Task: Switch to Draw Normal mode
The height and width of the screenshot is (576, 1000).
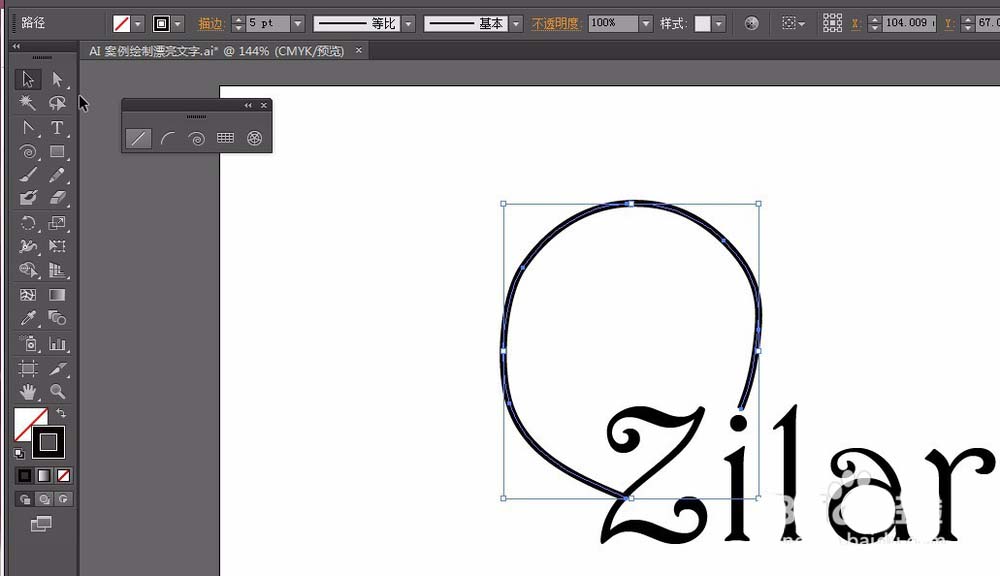Action: [x=25, y=499]
